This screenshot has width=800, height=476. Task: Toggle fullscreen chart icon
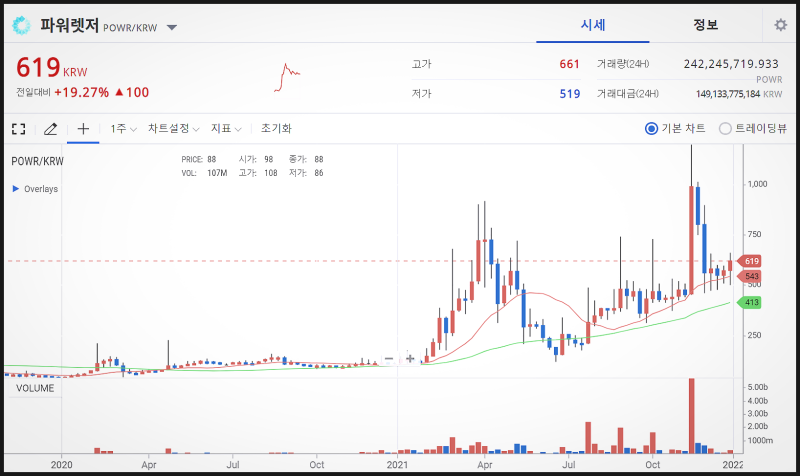(18, 129)
